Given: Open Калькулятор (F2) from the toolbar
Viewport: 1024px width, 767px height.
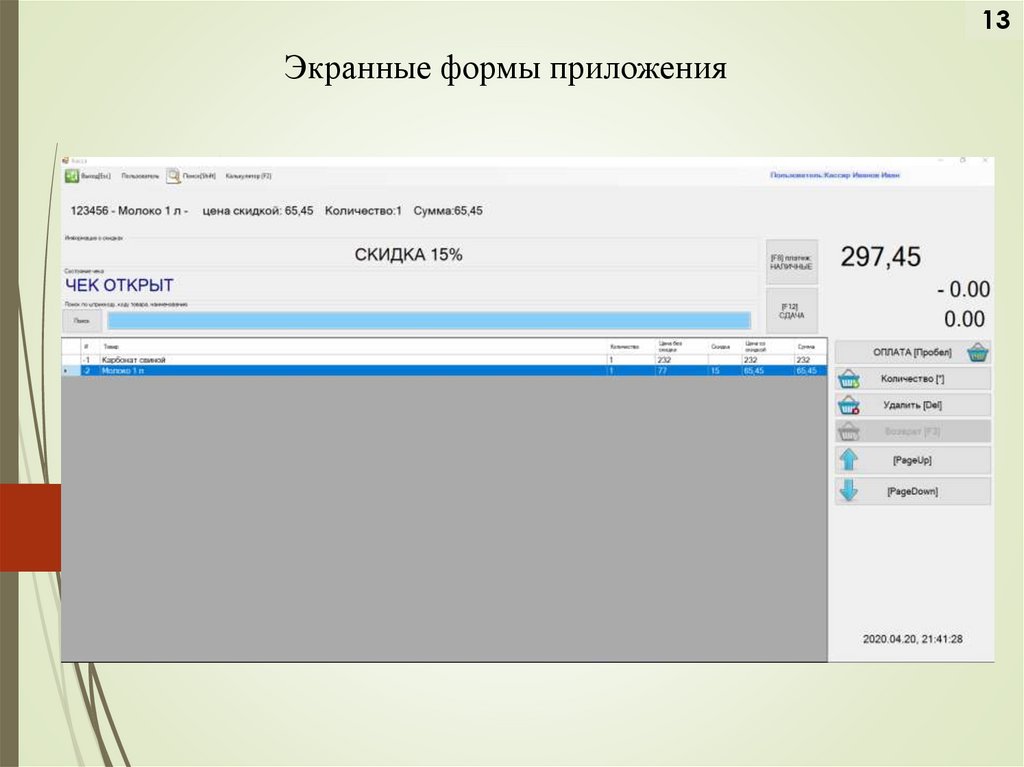Looking at the screenshot, I should click(248, 176).
